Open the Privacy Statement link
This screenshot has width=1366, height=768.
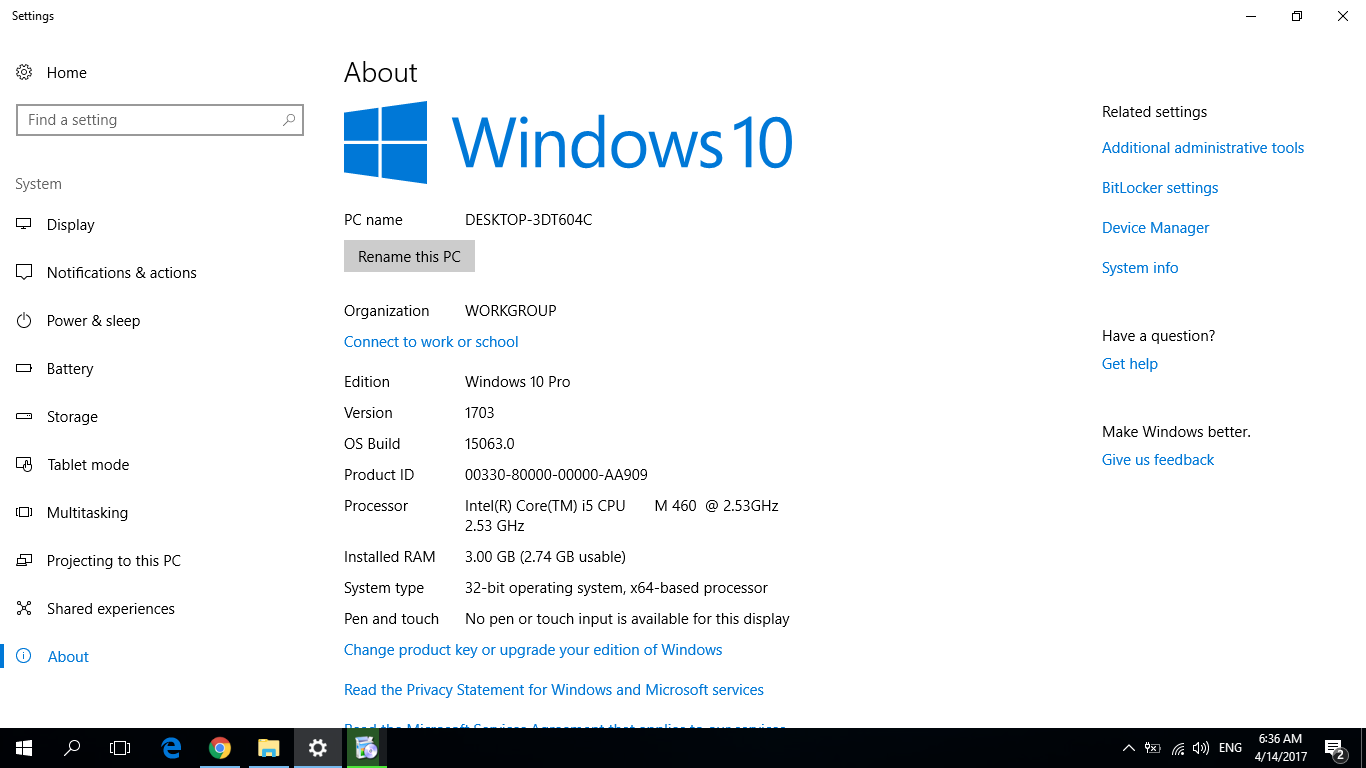coord(554,690)
